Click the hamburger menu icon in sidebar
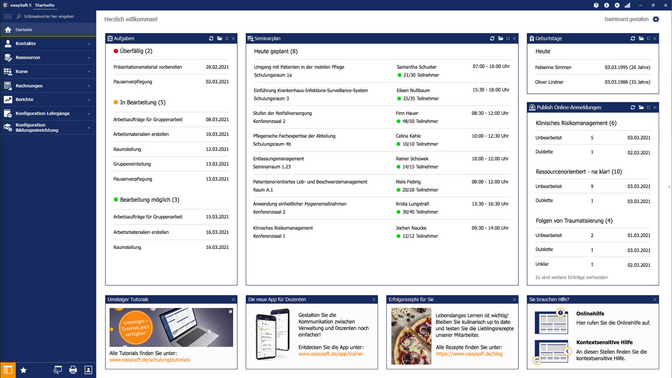 pos(8,16)
